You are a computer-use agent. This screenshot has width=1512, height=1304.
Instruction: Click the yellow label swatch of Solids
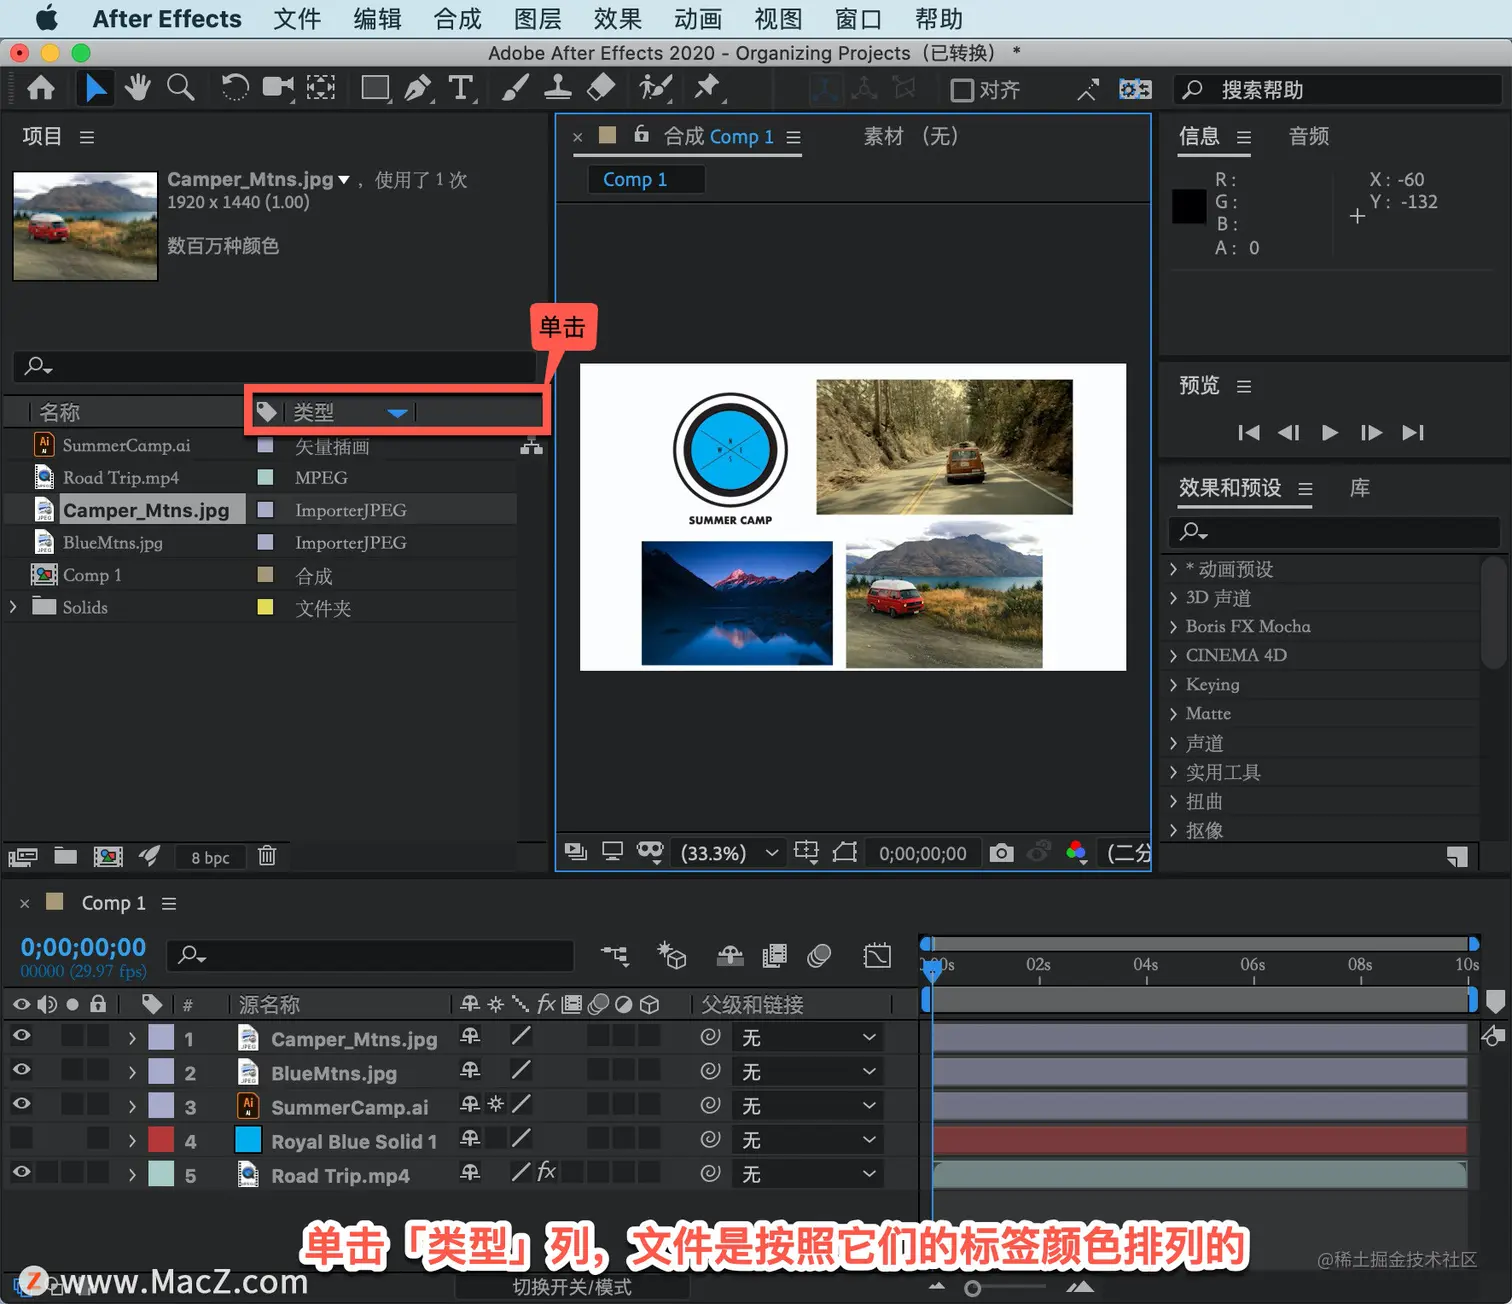(265, 607)
